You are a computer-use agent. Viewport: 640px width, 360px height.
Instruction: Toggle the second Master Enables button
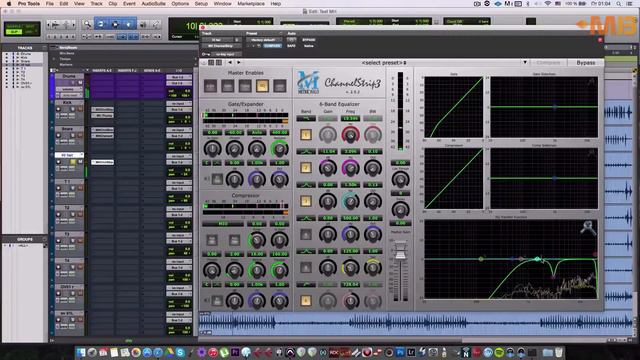(228, 86)
